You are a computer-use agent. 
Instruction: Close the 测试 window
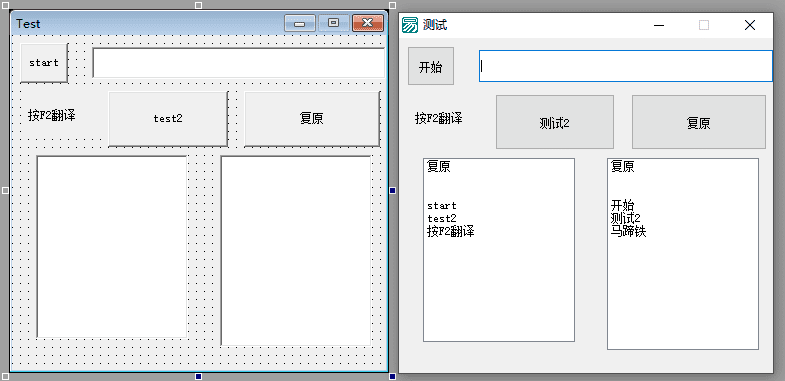(x=749, y=25)
